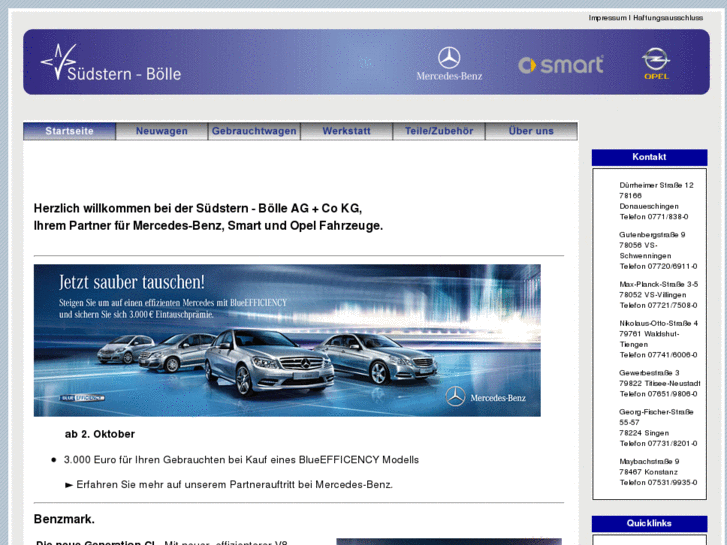This screenshot has width=727, height=545.
Task: Click 'Telefon 07531/9935-0' in Kontakt
Action: (x=658, y=482)
